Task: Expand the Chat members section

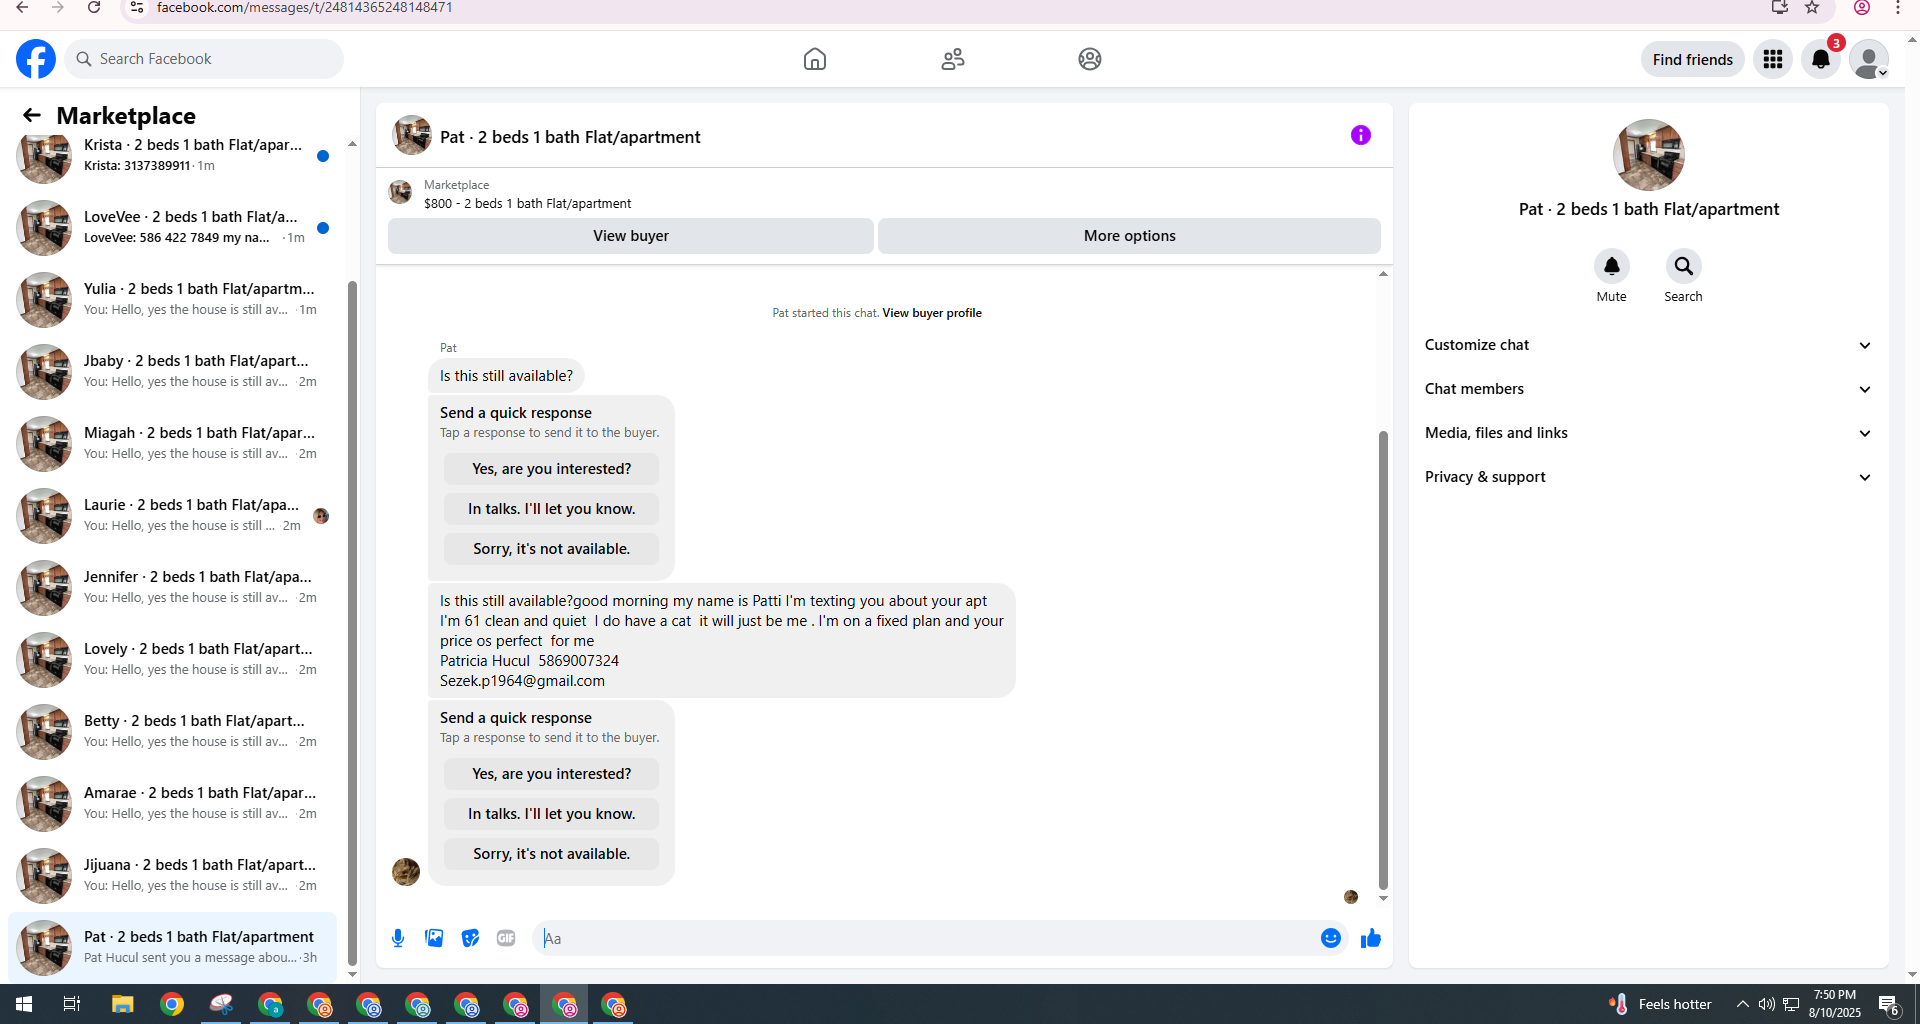Action: tap(1648, 389)
